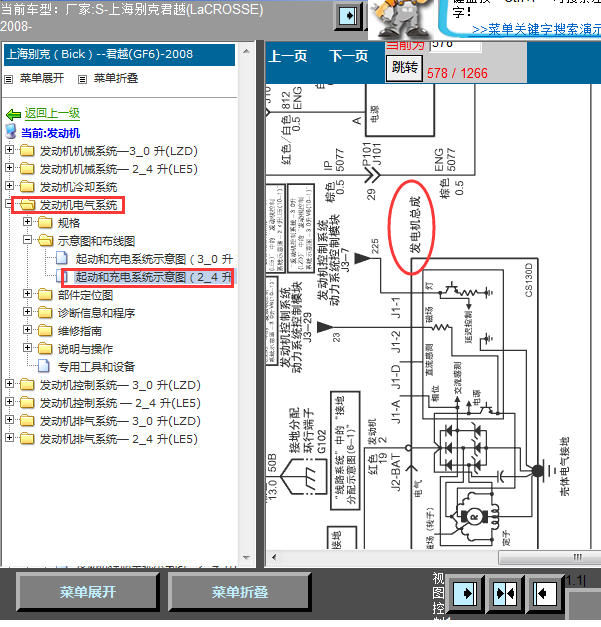Collapse the 示意图和布线图 subfolder
601x627 pixels.
[x=27, y=240]
